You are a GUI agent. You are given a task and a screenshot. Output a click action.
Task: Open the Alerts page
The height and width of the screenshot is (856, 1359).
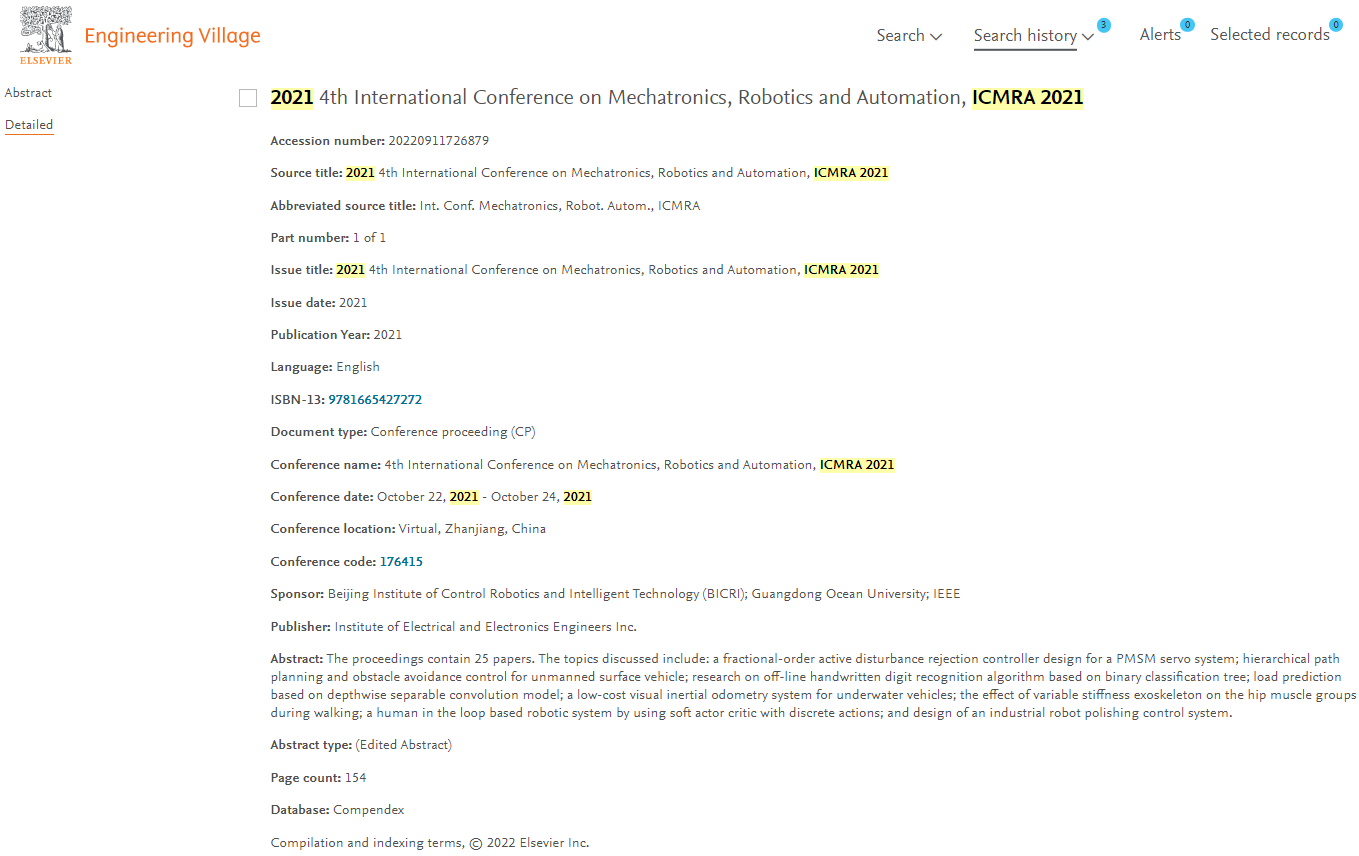(1160, 35)
